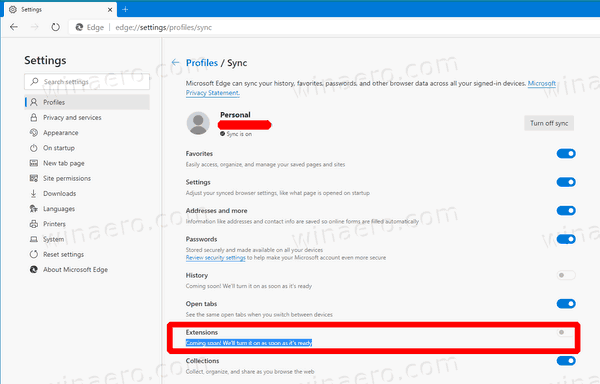Click the Site permissions icon

point(34,178)
